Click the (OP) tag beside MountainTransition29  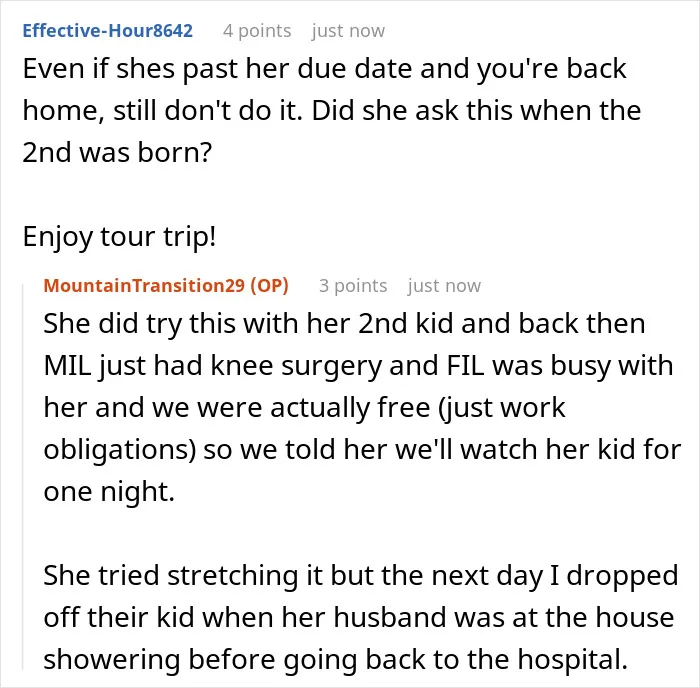[270, 286]
